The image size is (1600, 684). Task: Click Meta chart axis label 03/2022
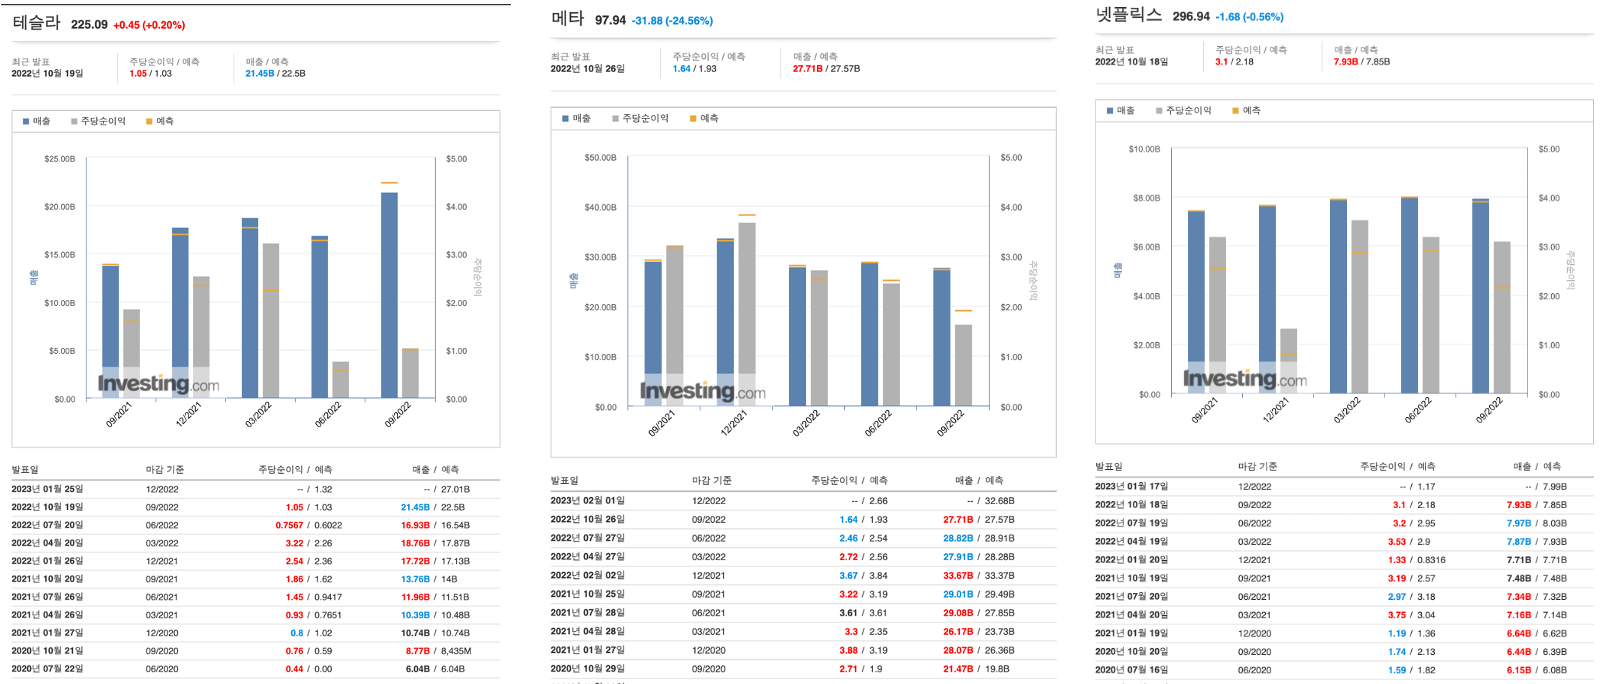coord(806,423)
